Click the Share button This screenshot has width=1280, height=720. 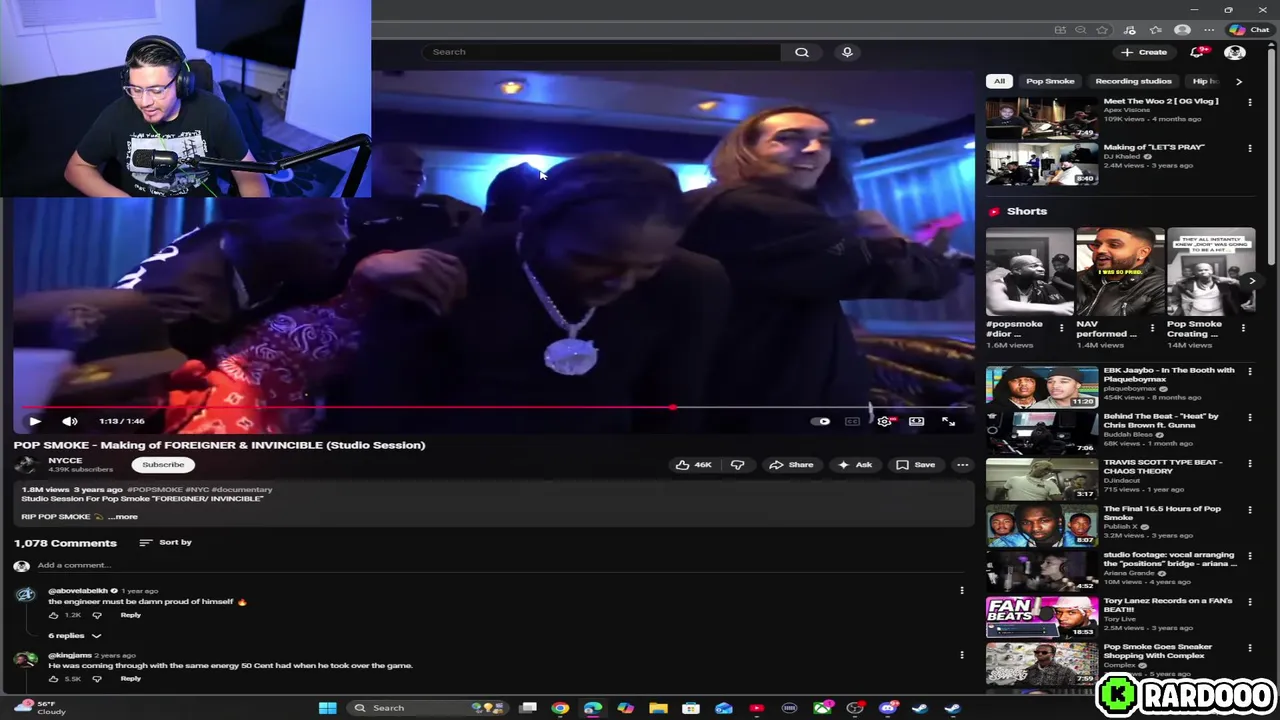coord(790,465)
